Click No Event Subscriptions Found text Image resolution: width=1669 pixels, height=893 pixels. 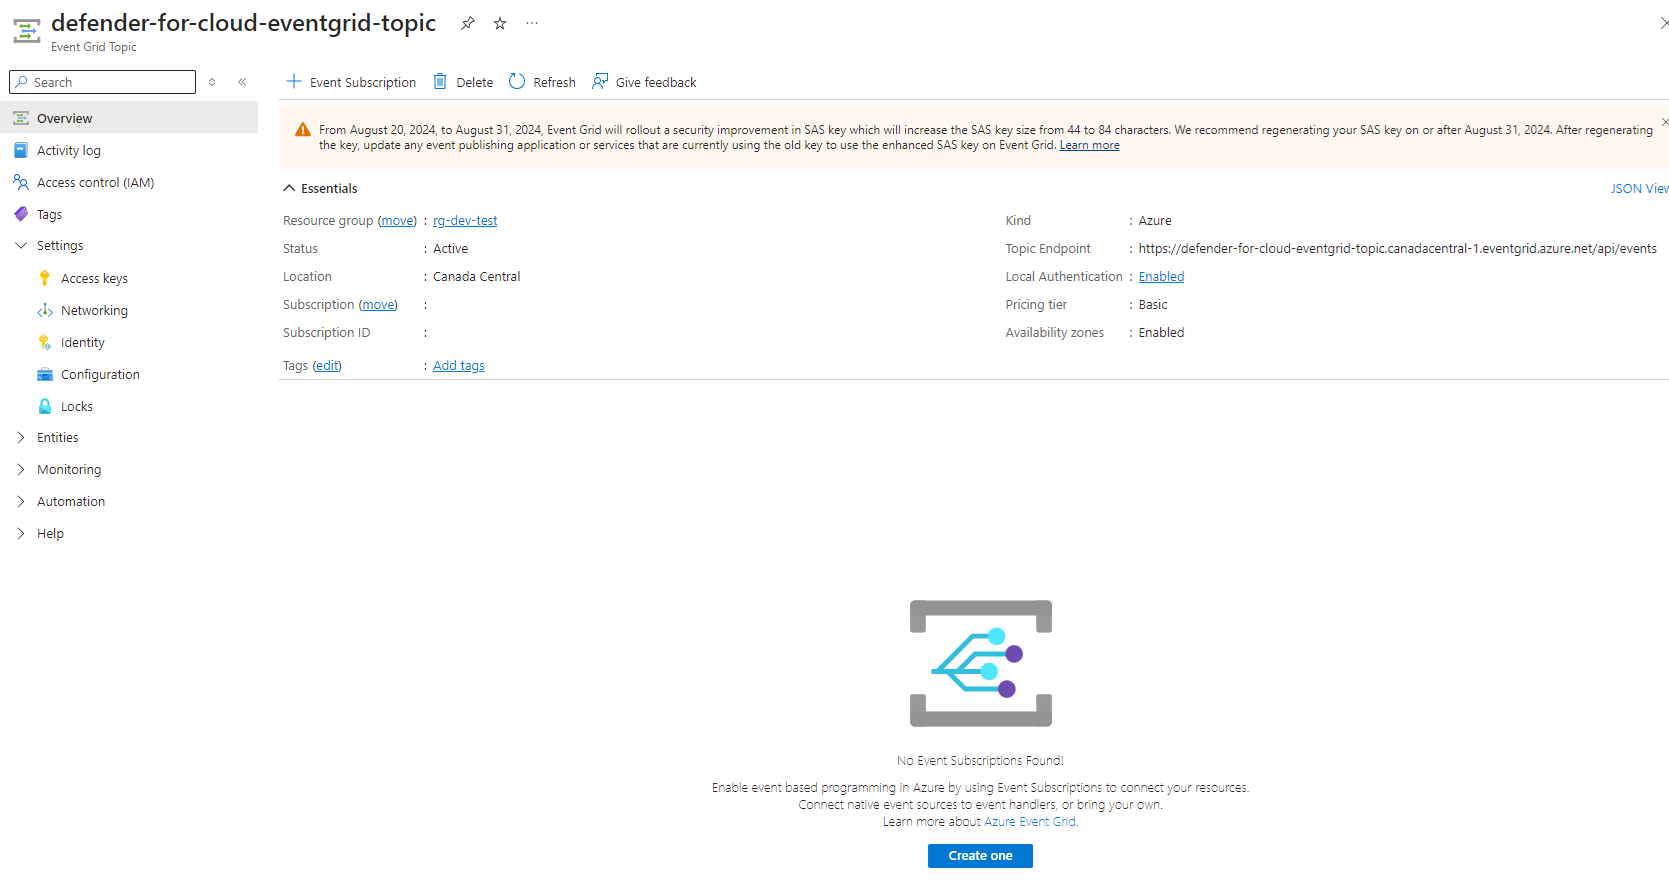(x=980, y=761)
